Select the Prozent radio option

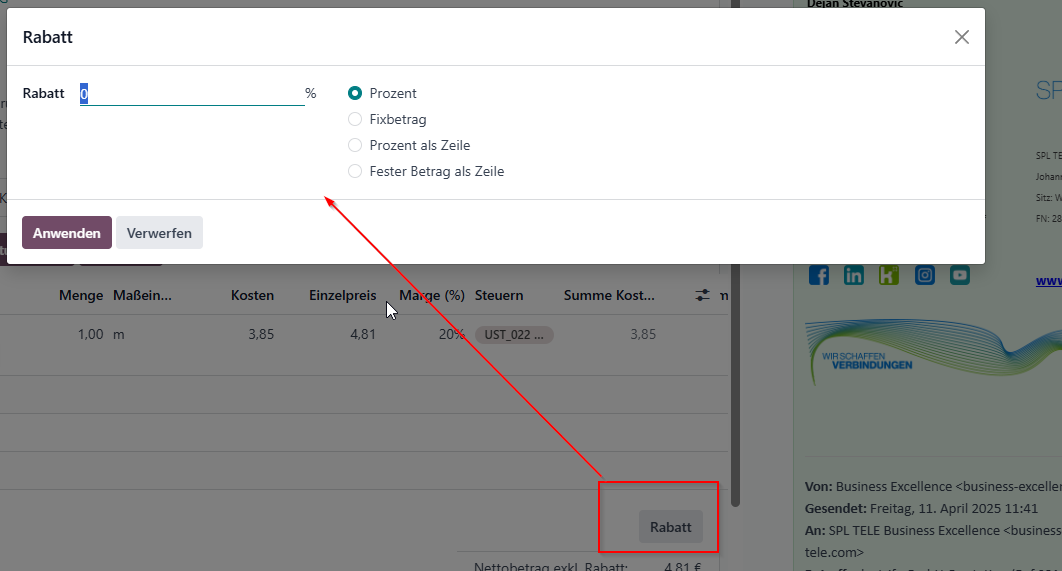click(355, 93)
